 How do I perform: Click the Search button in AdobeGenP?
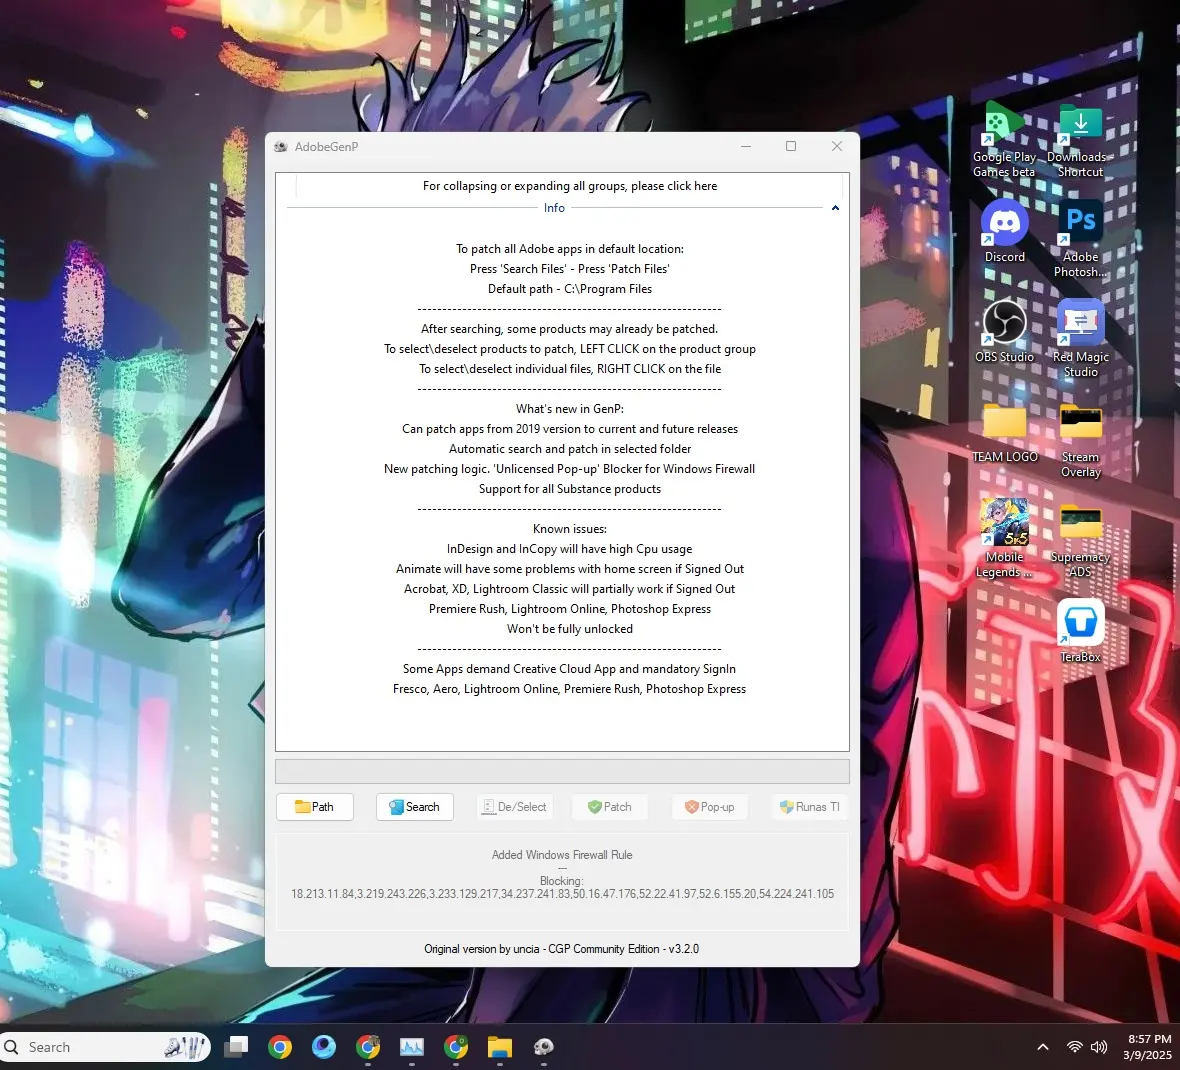coord(415,807)
